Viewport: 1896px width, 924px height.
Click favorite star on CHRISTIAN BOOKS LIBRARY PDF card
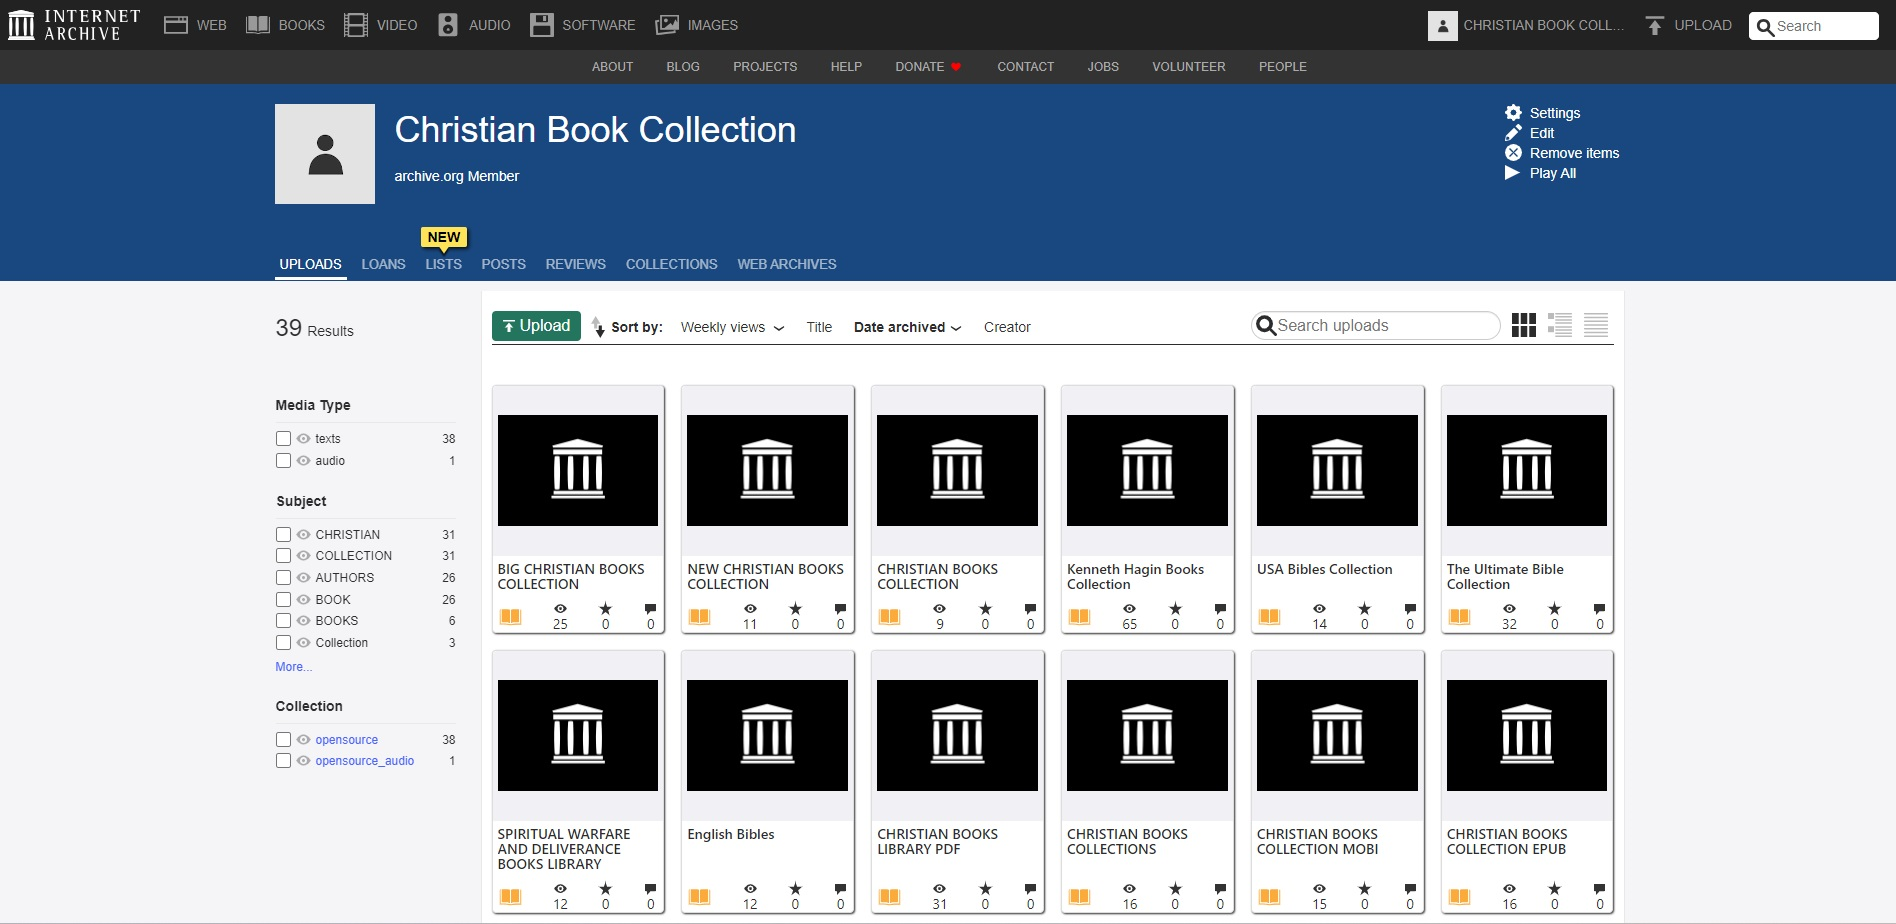985,889
